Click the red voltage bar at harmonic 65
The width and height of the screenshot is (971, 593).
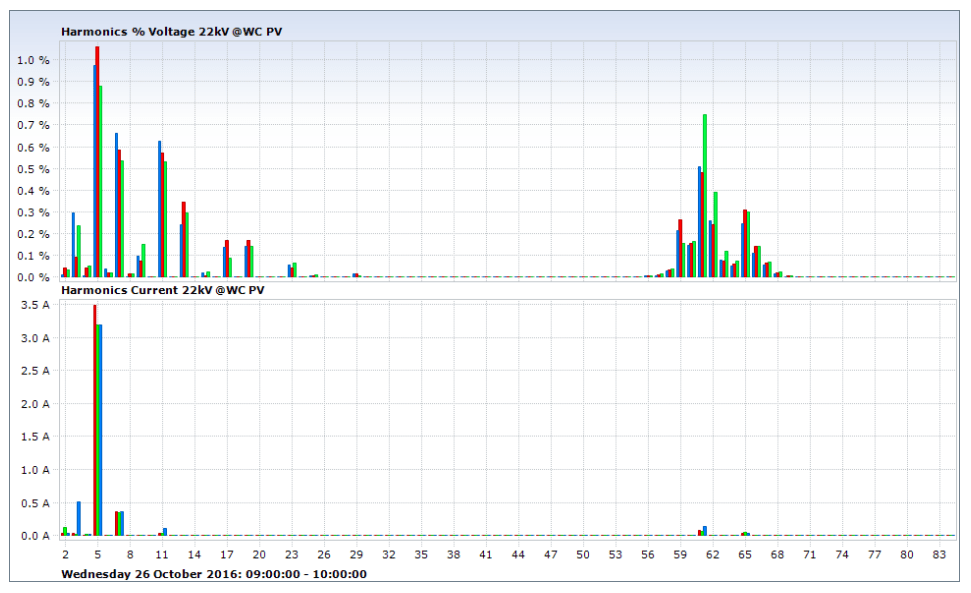[745, 243]
